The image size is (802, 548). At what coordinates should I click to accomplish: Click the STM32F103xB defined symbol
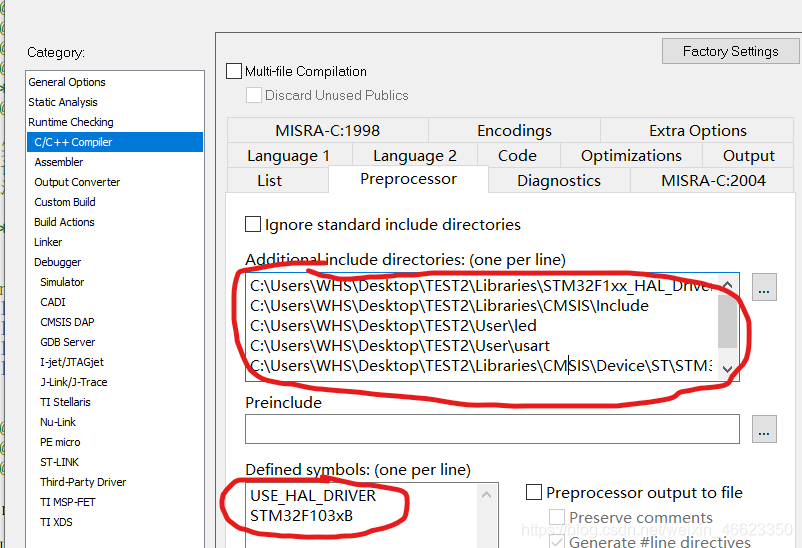pos(302,515)
